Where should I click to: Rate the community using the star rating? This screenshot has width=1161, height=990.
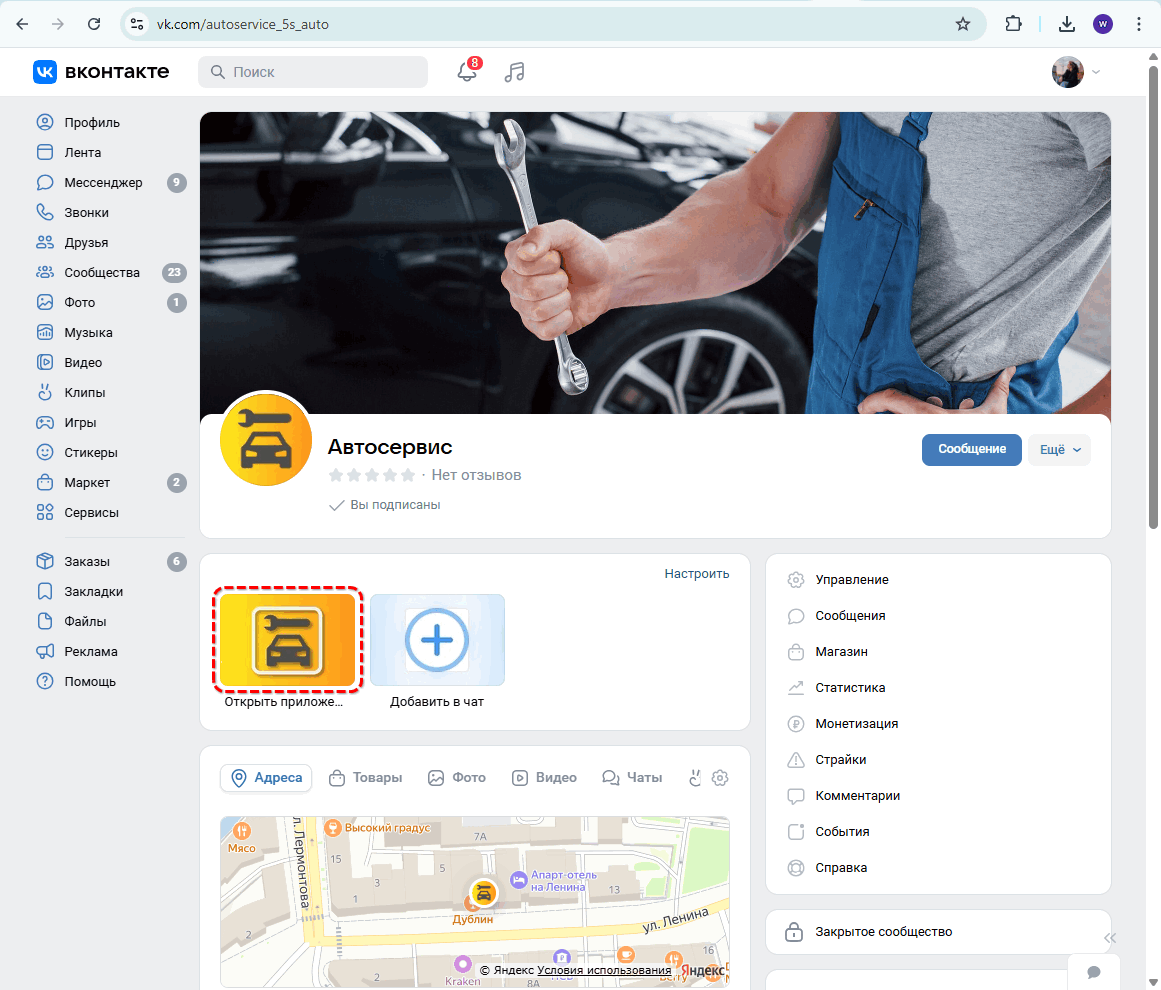click(x=371, y=475)
